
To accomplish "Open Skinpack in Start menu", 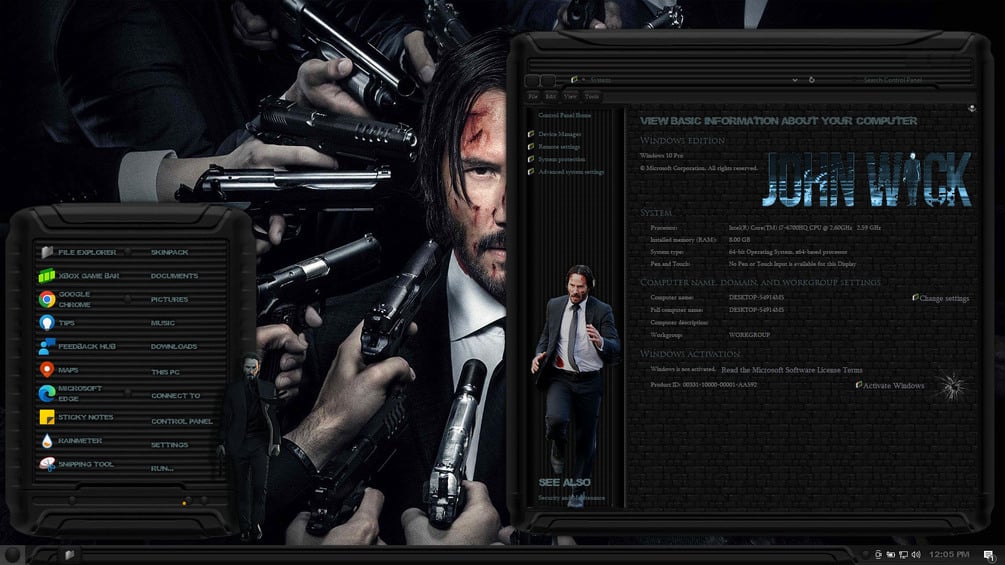I will pos(169,252).
